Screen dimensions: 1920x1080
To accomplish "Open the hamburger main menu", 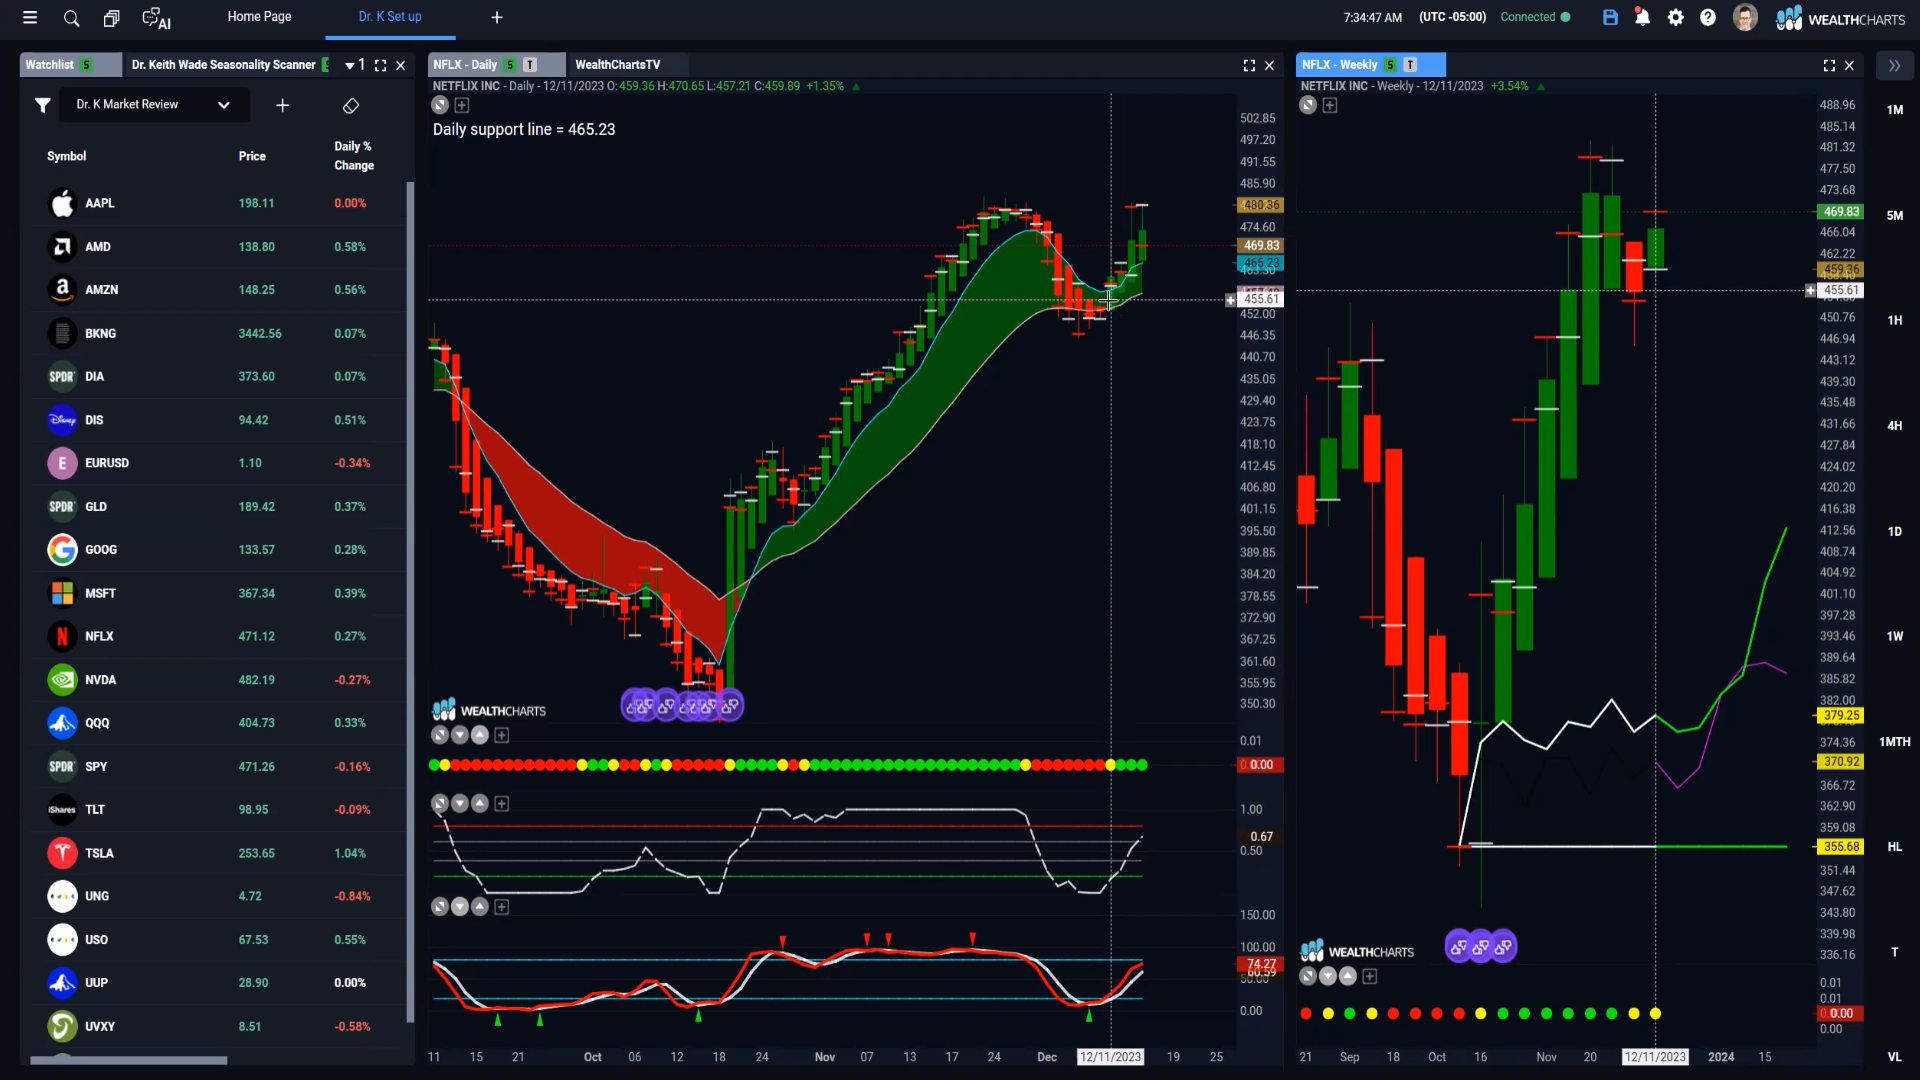I will [x=30, y=17].
